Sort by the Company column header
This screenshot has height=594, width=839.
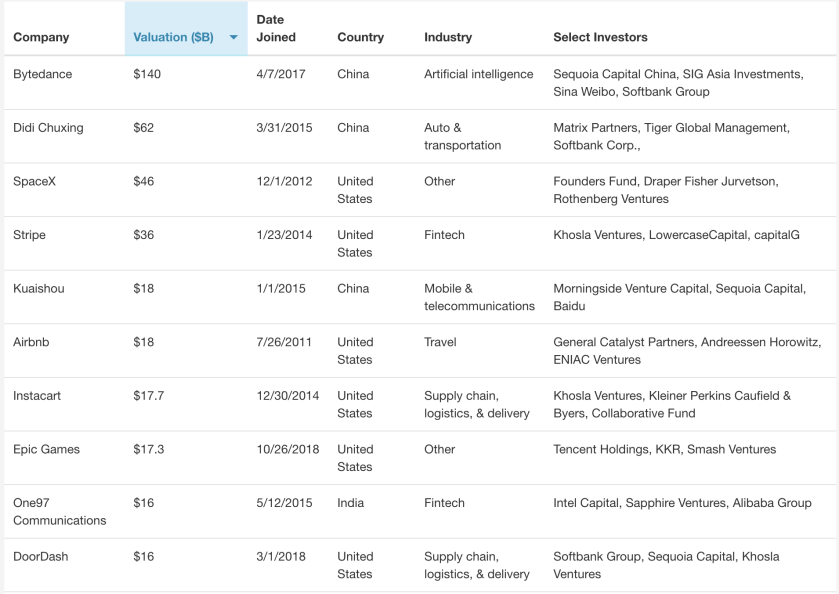click(41, 38)
